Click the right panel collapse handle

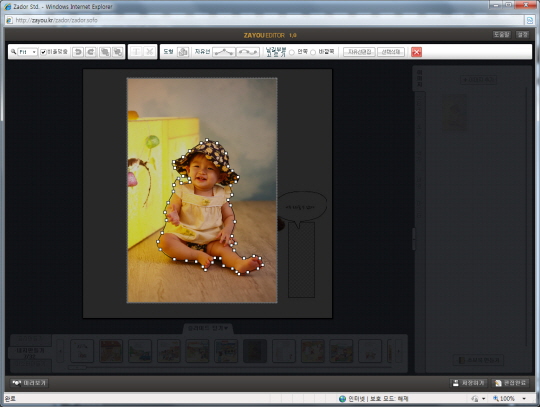[x=414, y=239]
